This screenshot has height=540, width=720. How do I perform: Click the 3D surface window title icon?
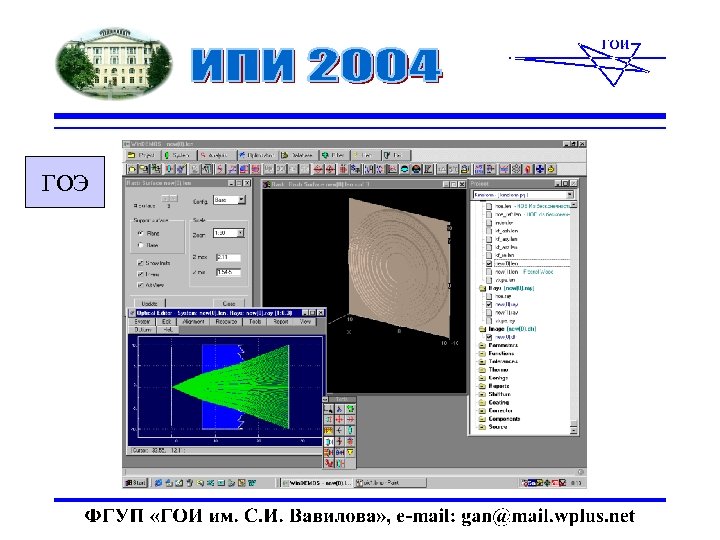click(266, 184)
